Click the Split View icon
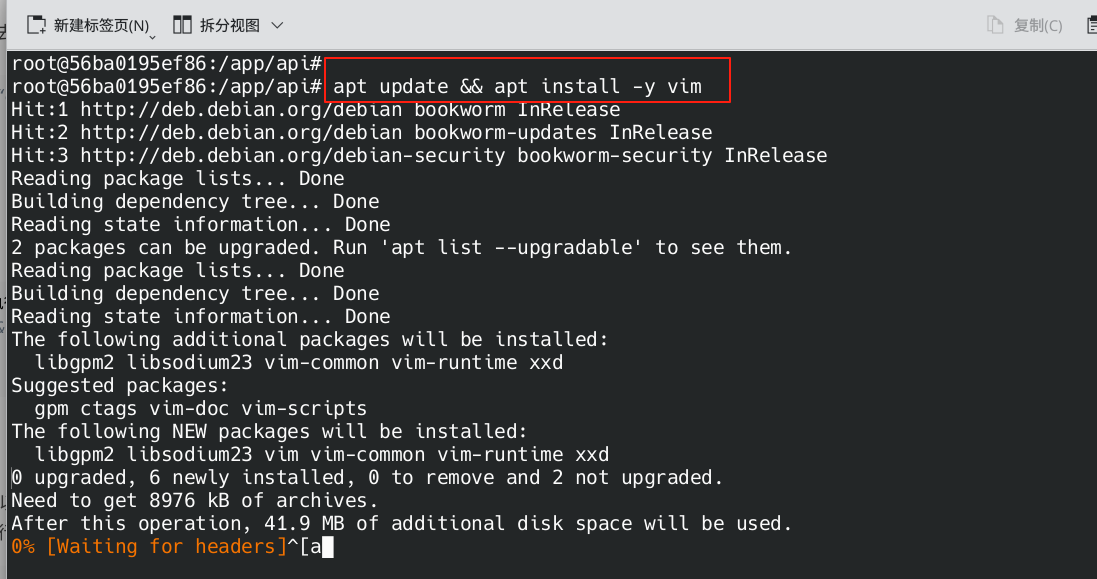This screenshot has height=579, width=1097. pos(182,24)
